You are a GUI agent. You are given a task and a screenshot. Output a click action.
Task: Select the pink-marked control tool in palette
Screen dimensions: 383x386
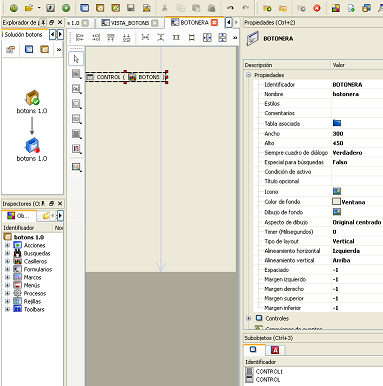[76, 149]
